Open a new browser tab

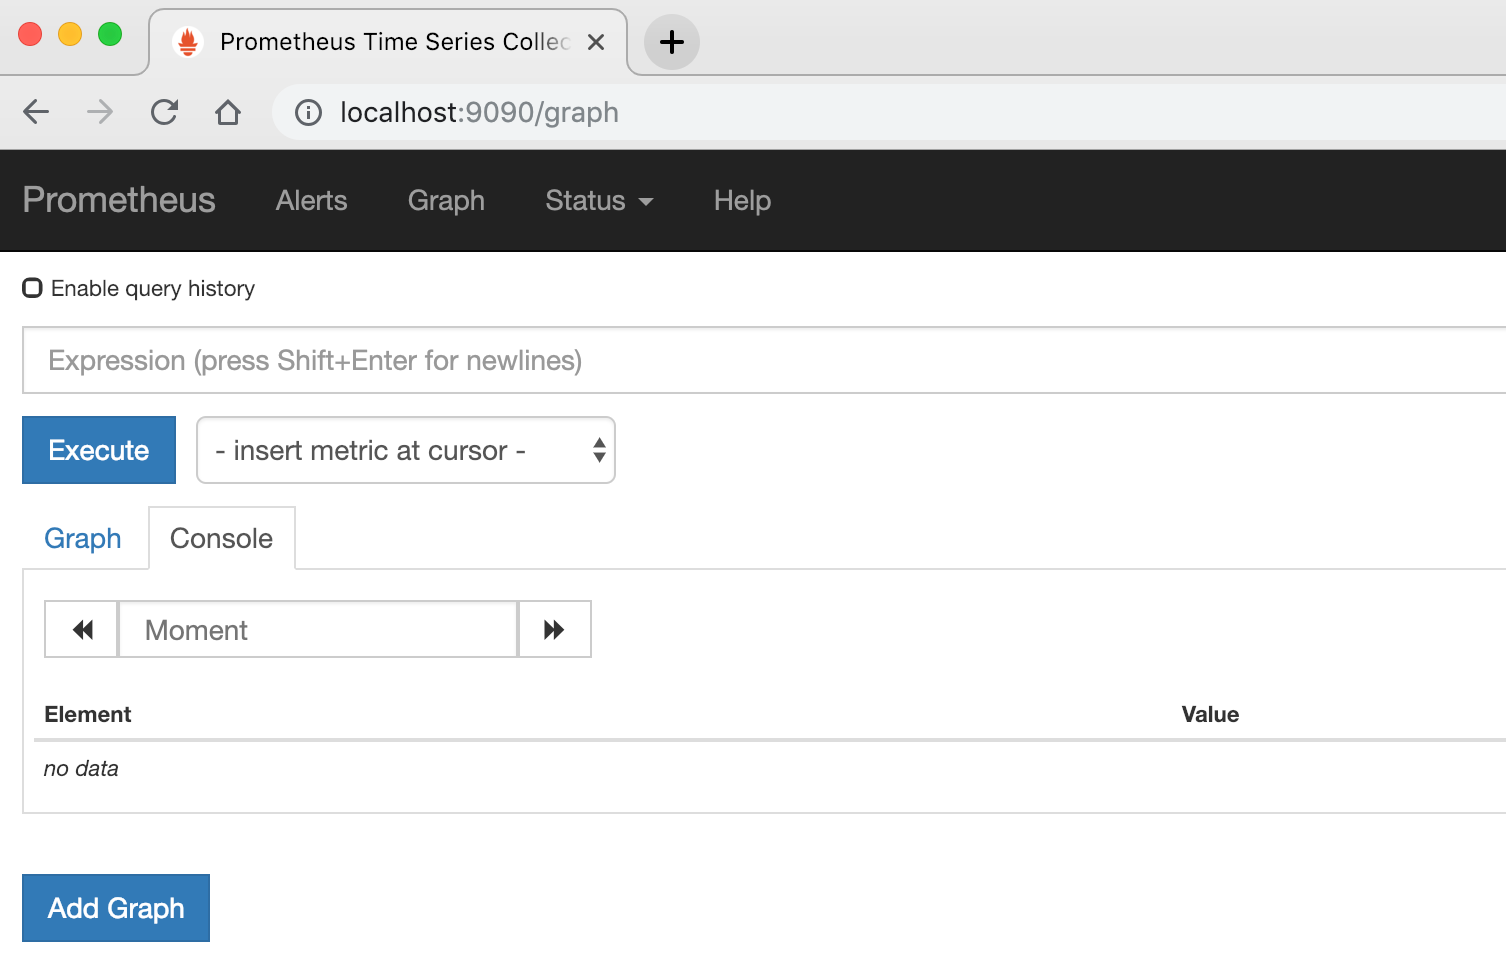click(x=671, y=42)
